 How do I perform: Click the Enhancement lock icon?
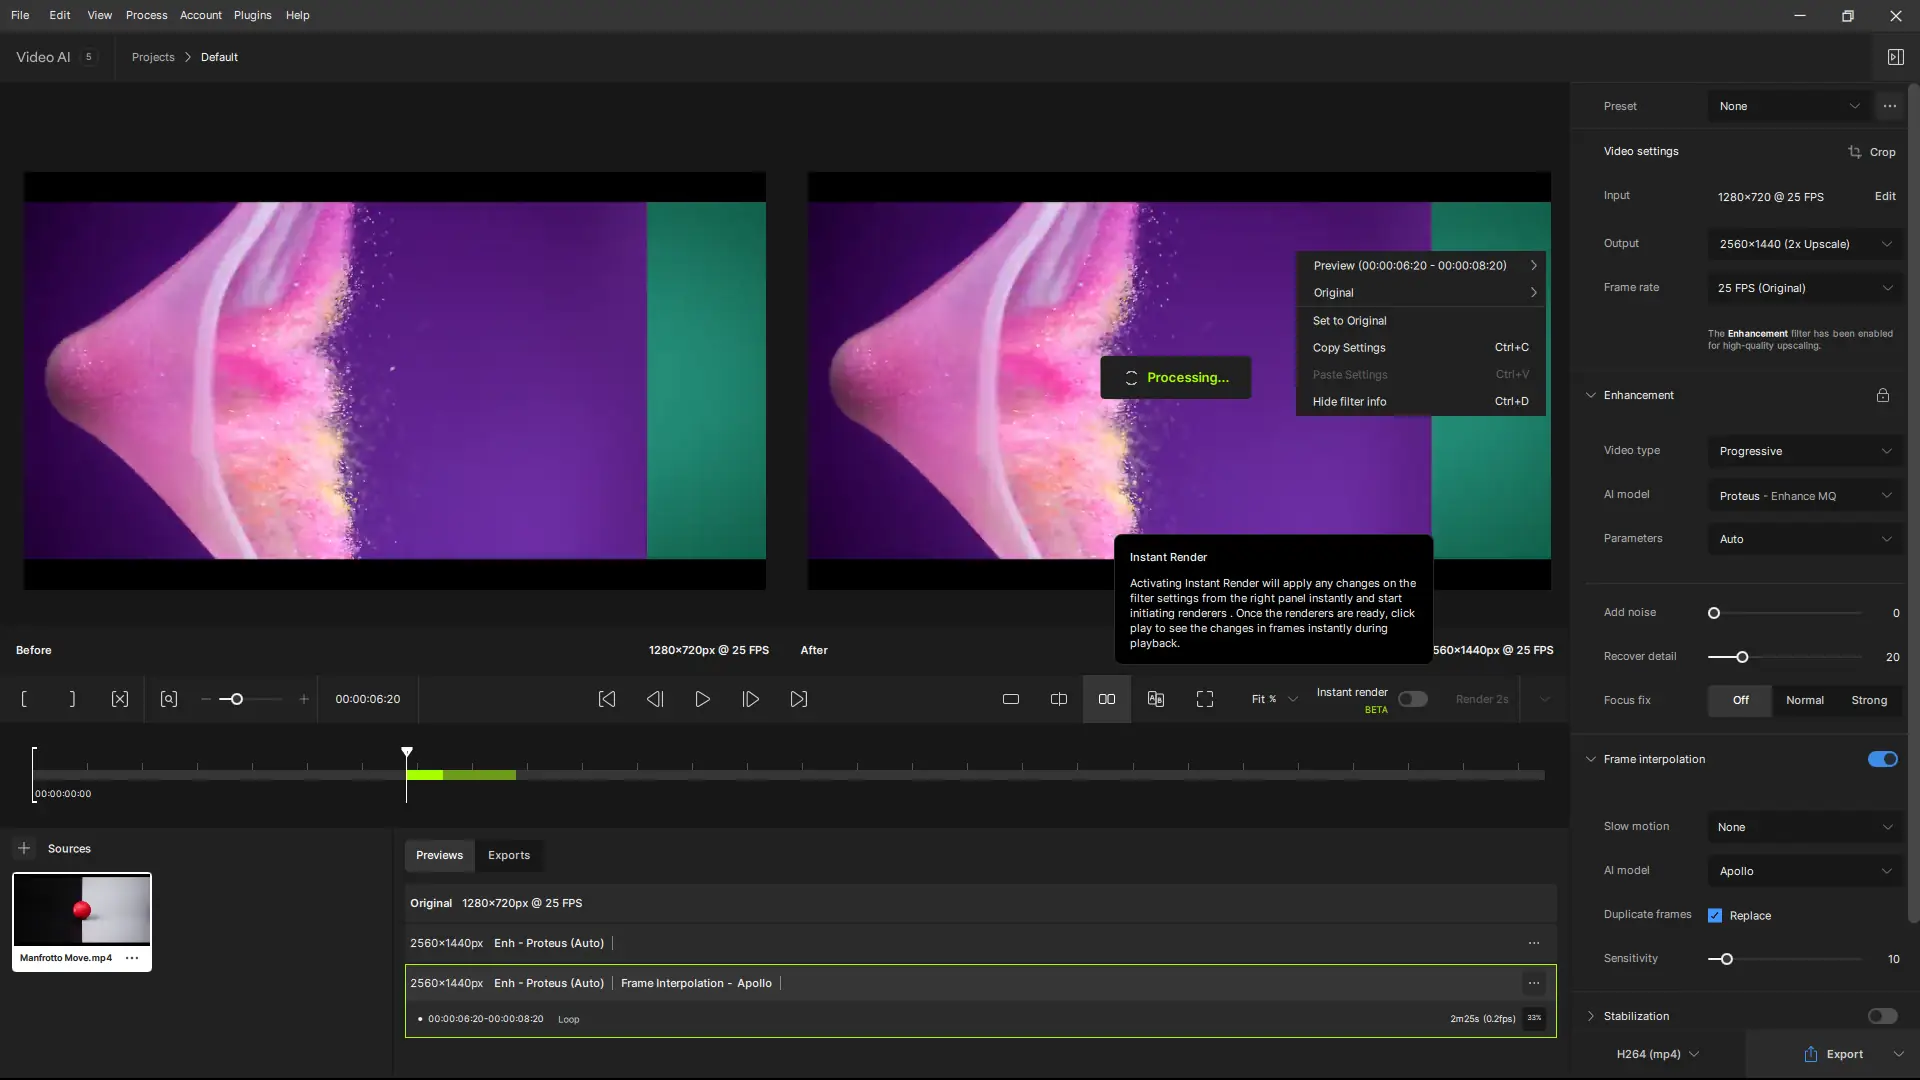[x=1883, y=396]
